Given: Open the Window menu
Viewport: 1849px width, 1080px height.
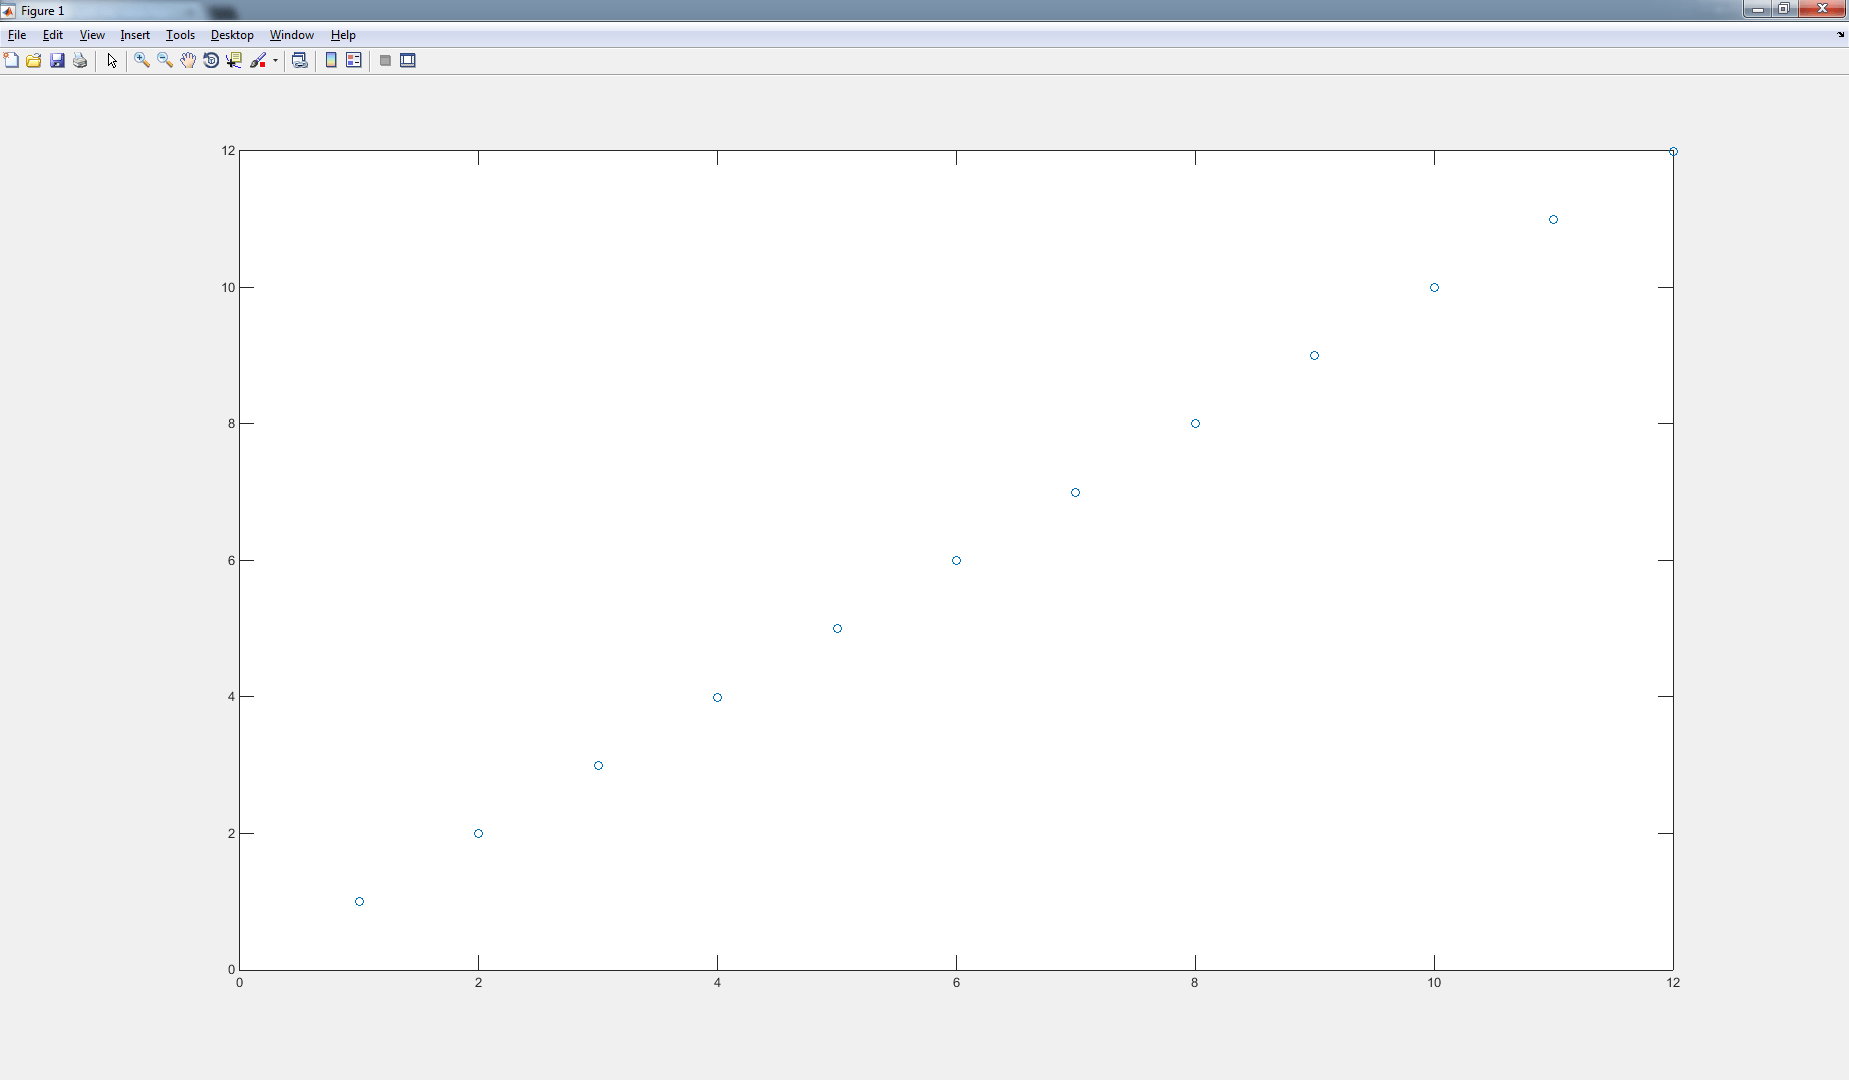Looking at the screenshot, I should click(x=292, y=35).
